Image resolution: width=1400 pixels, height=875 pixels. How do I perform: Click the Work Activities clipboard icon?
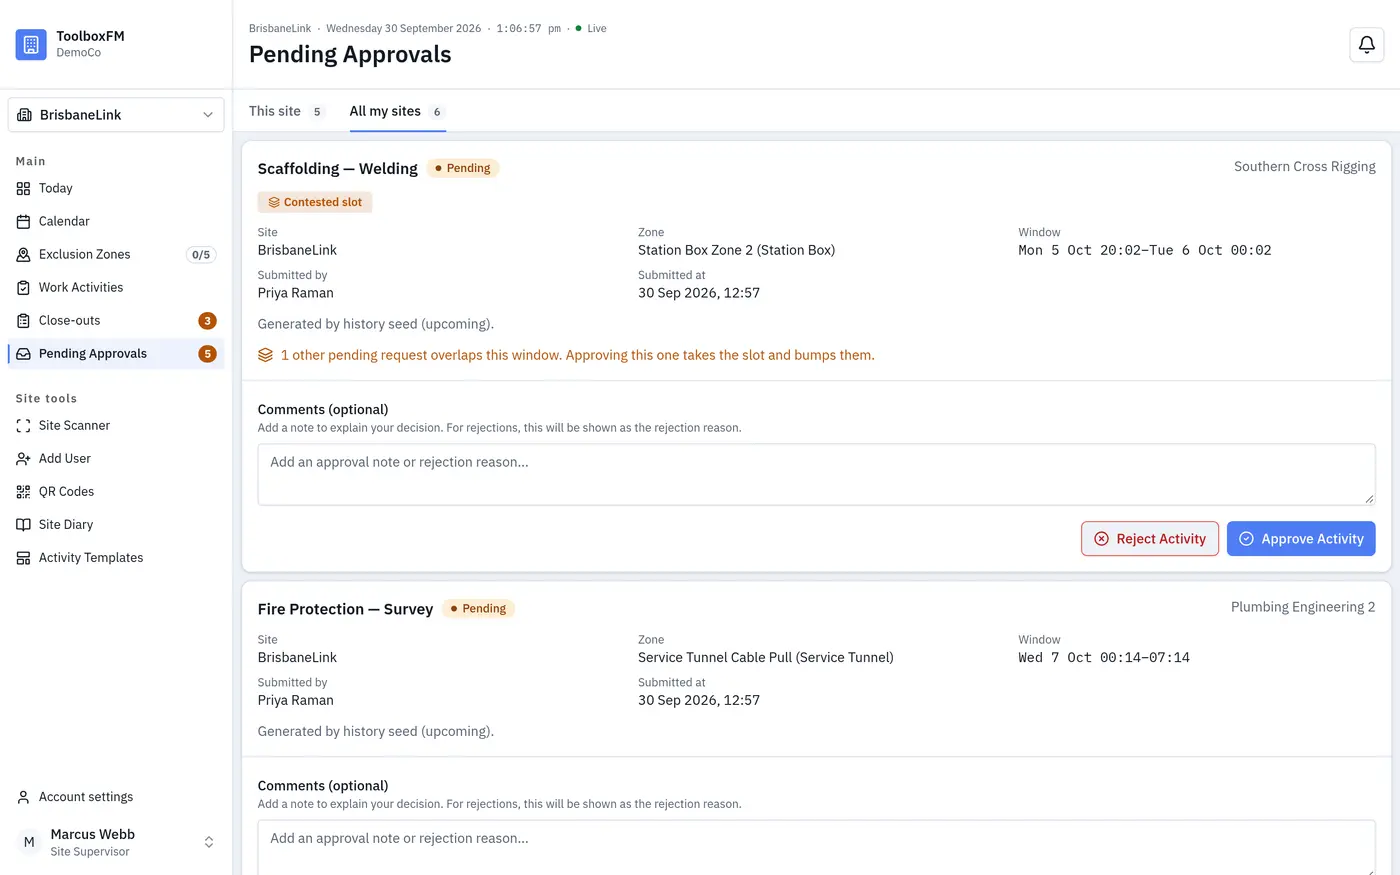[23, 287]
